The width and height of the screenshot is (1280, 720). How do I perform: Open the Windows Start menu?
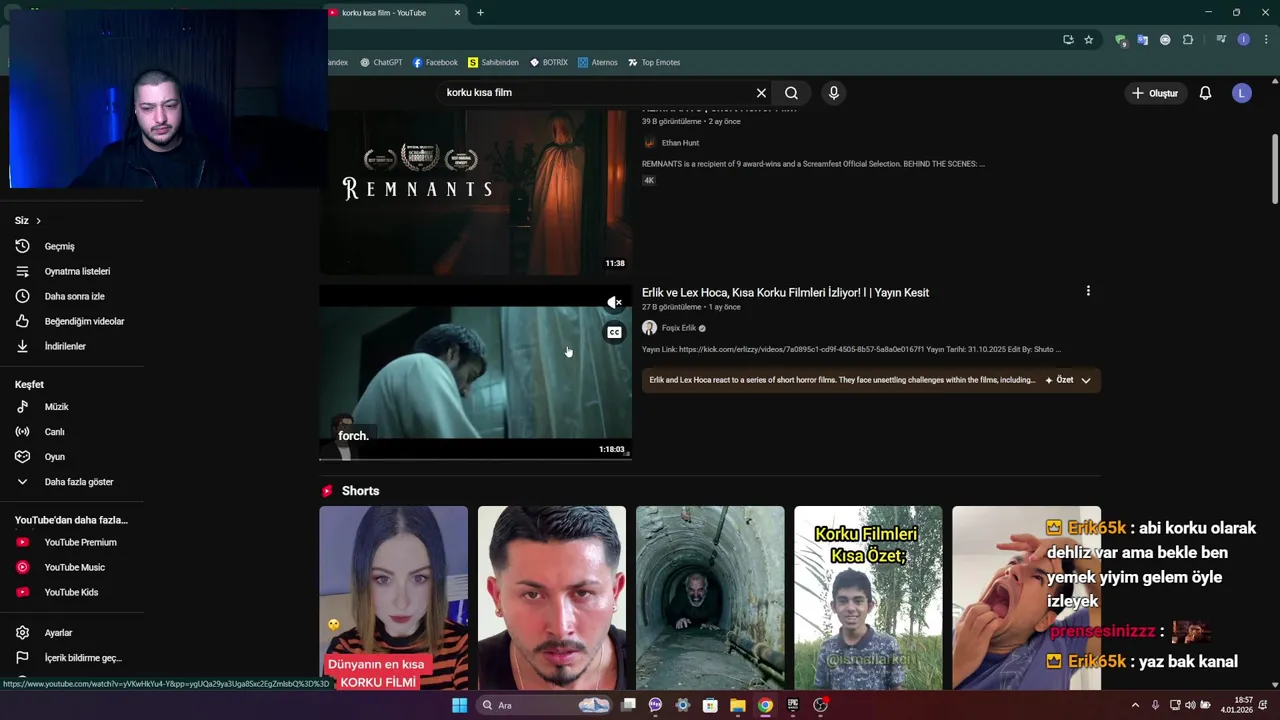[459, 705]
